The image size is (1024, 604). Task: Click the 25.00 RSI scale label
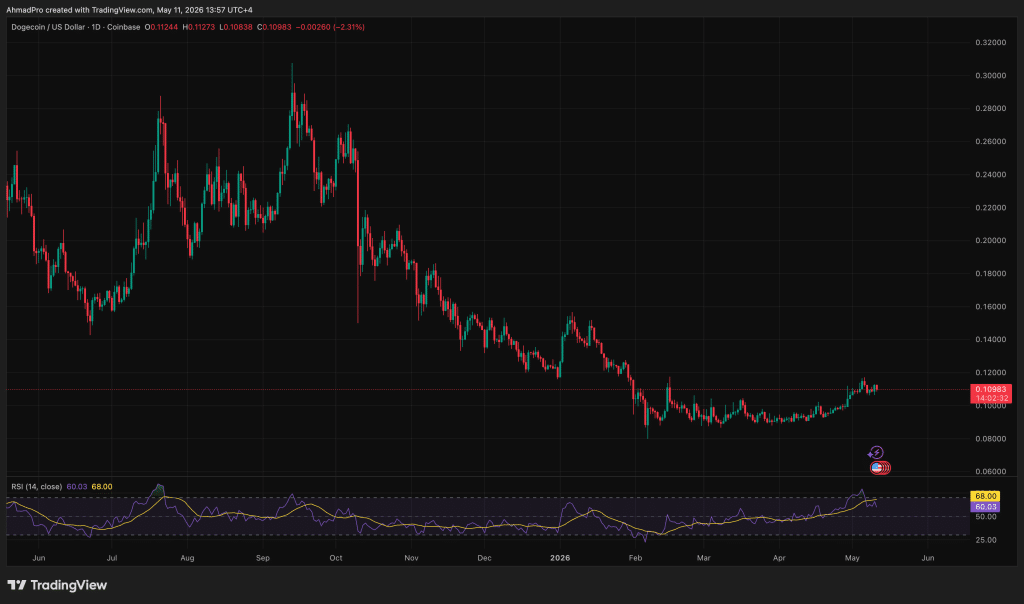(x=986, y=540)
